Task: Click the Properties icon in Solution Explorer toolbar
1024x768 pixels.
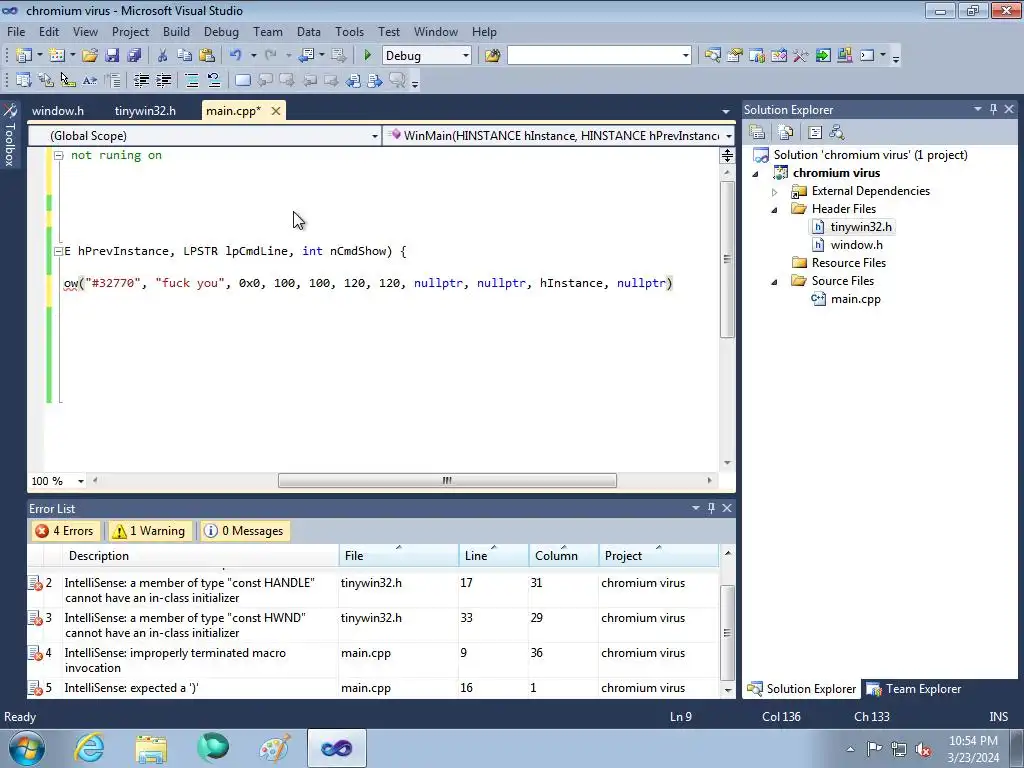Action: point(757,133)
